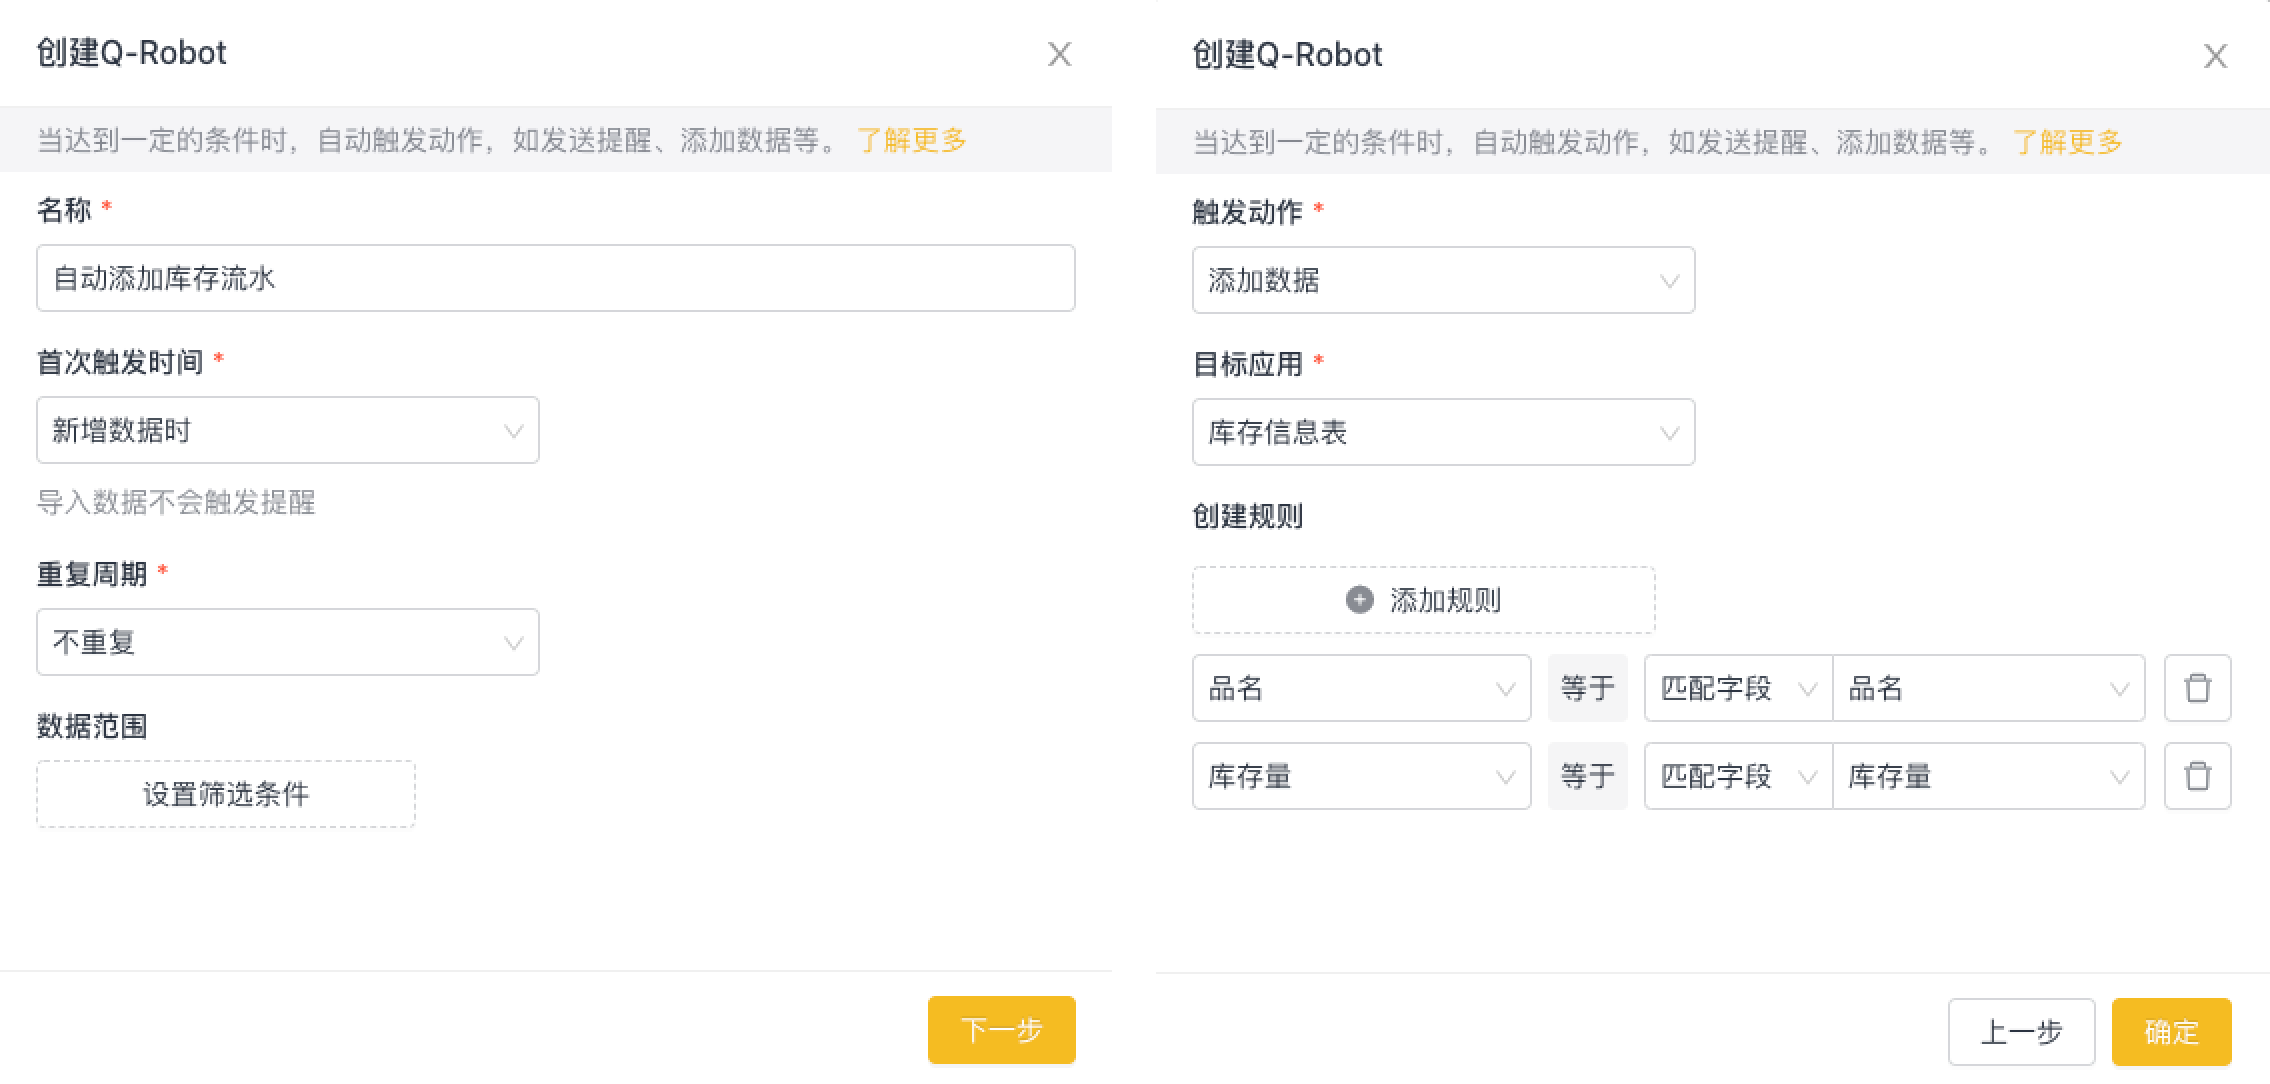Click the 数据范围 label
The height and width of the screenshot is (1084, 2270).
coord(92,726)
